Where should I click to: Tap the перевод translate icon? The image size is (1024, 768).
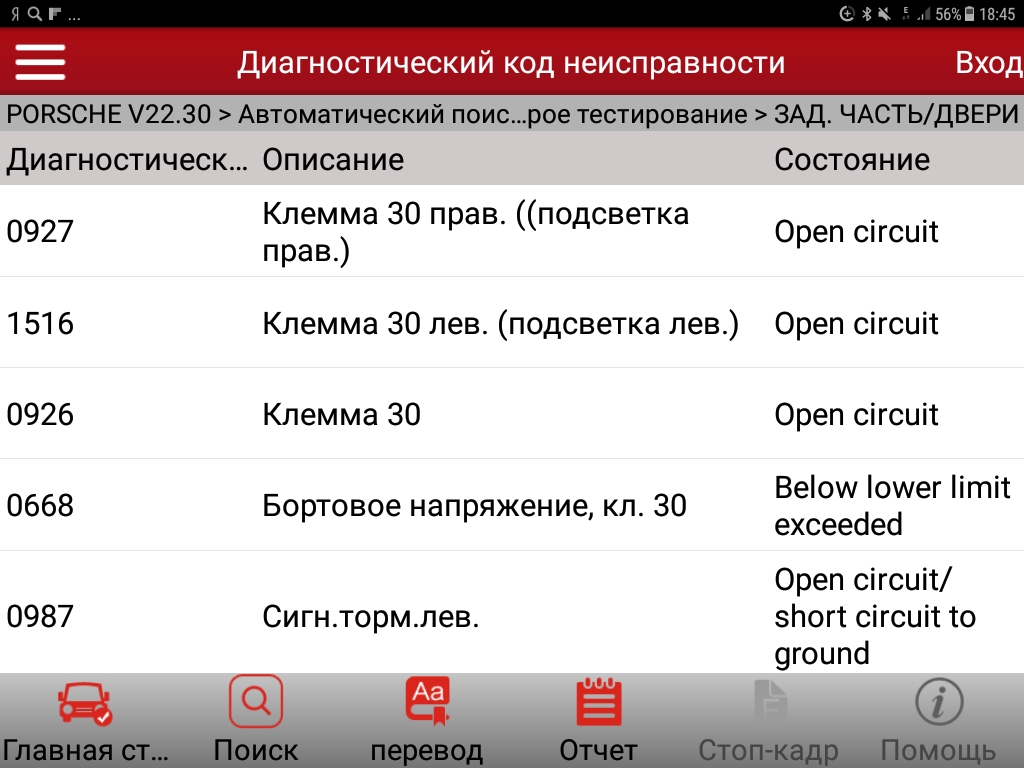[x=427, y=703]
